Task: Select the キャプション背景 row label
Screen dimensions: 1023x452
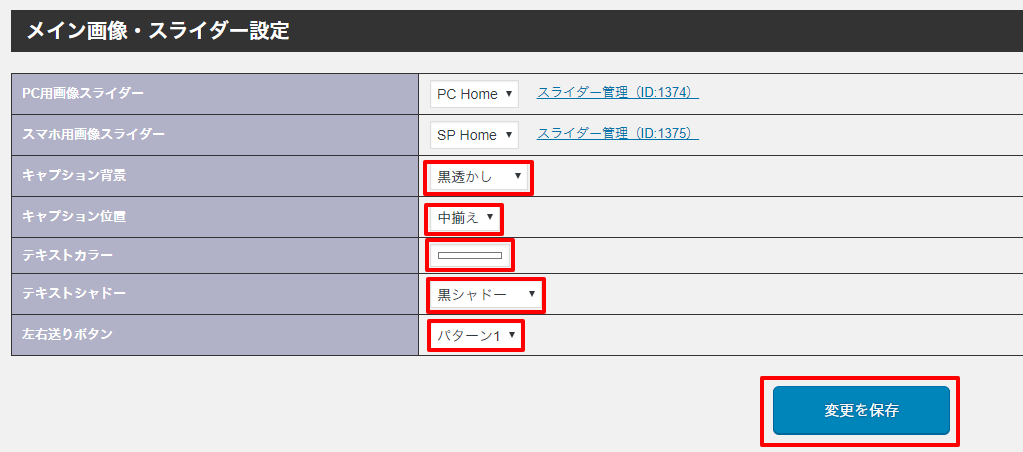Action: point(74,175)
